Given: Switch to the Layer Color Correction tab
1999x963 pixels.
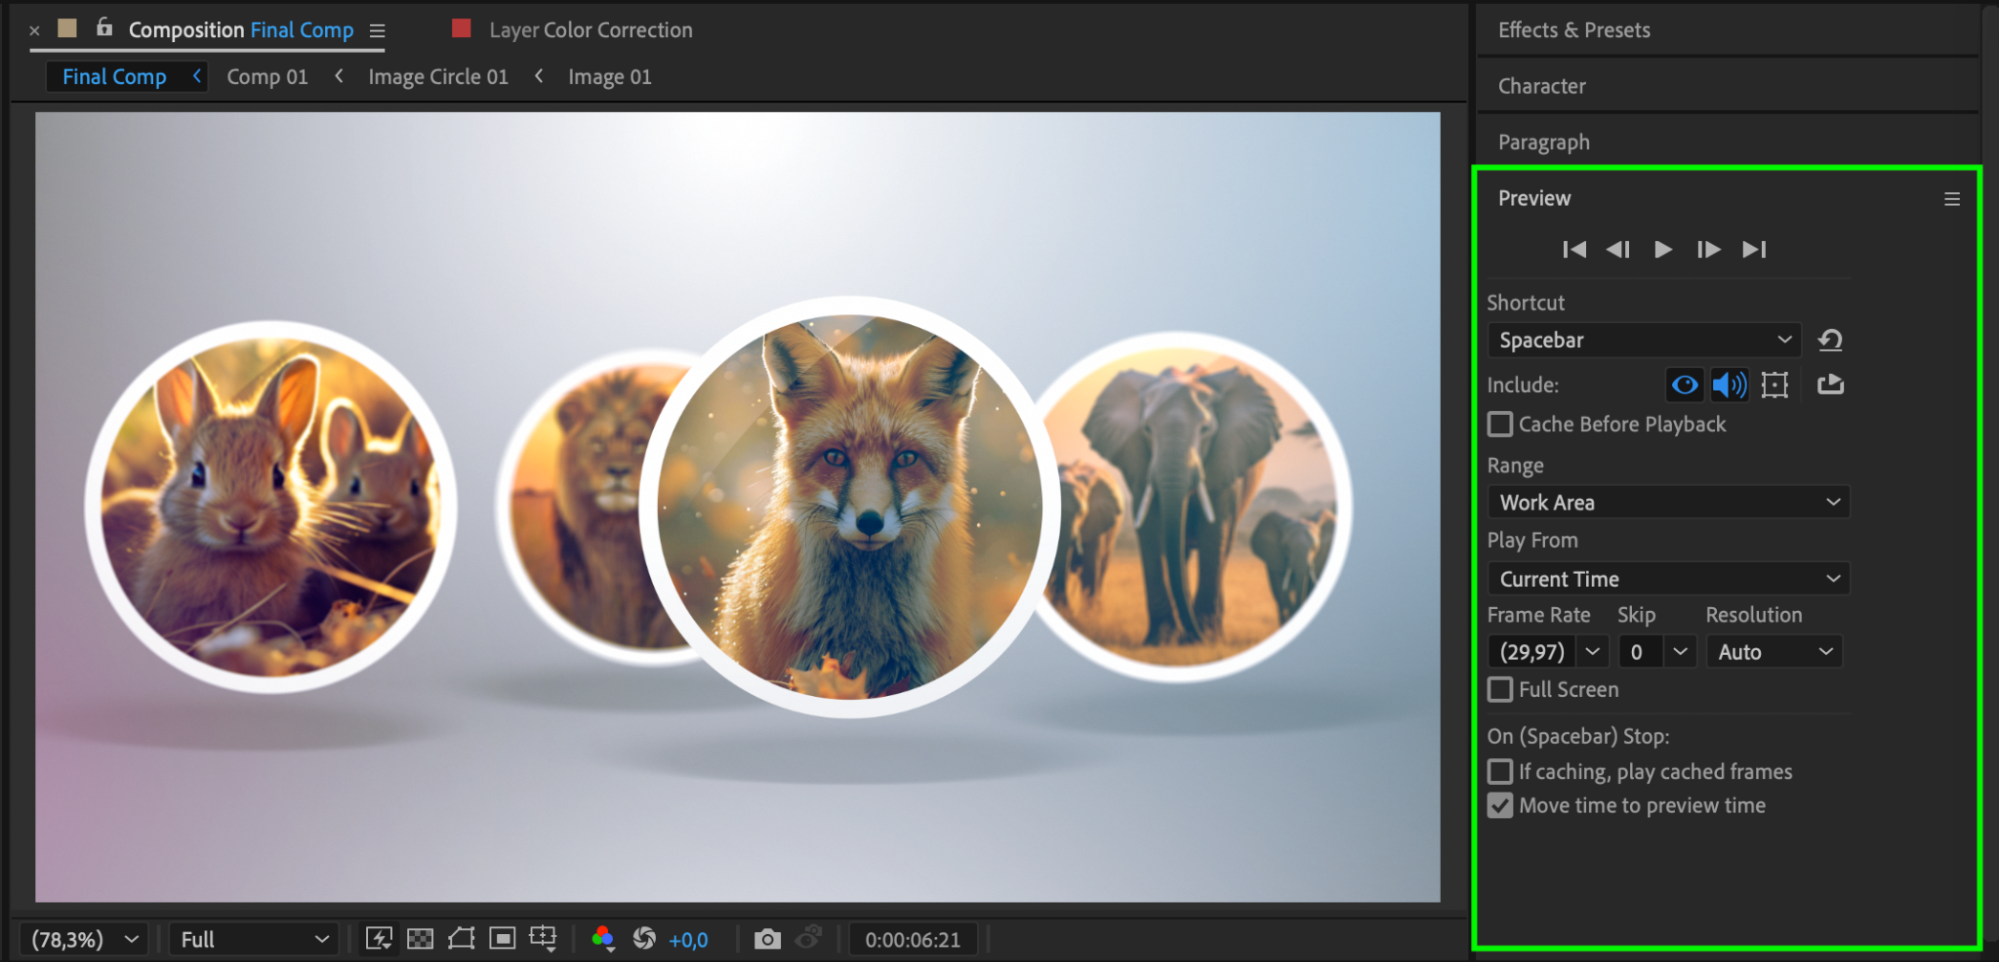Looking at the screenshot, I should (x=590, y=30).
